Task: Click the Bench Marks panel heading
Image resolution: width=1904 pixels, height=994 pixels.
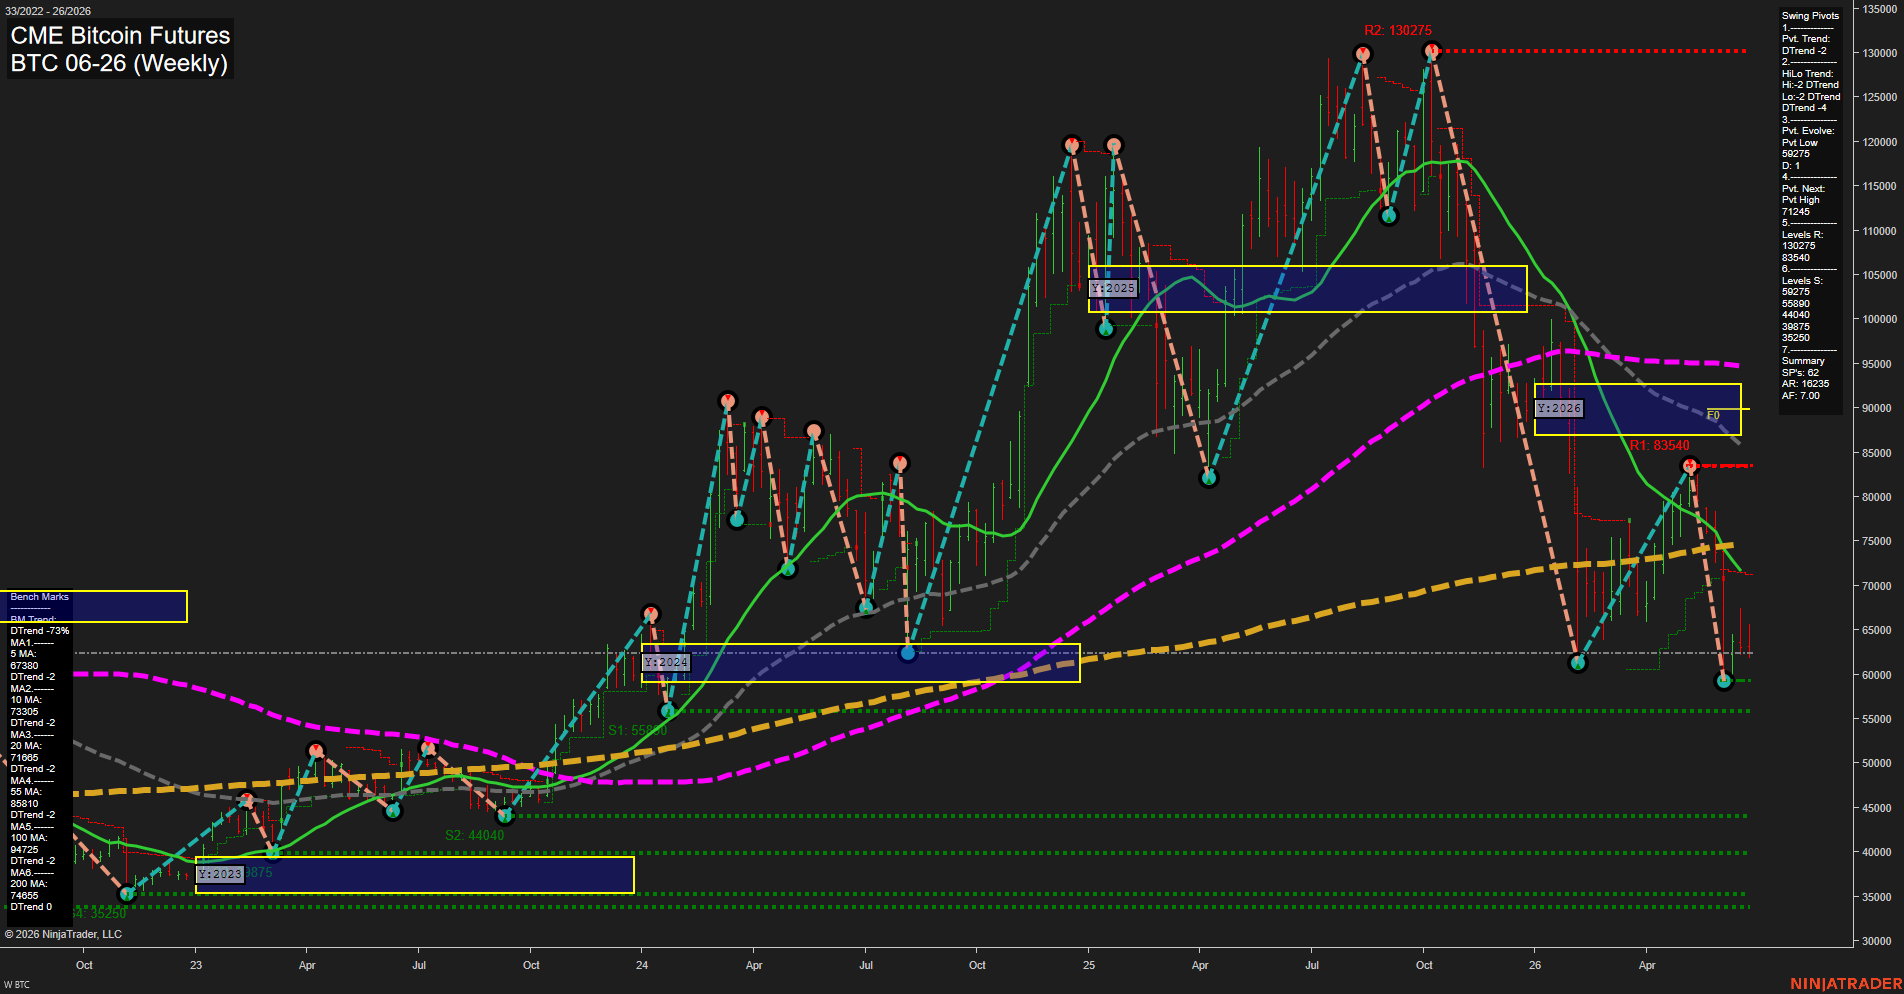Action: pyautogui.click(x=40, y=597)
